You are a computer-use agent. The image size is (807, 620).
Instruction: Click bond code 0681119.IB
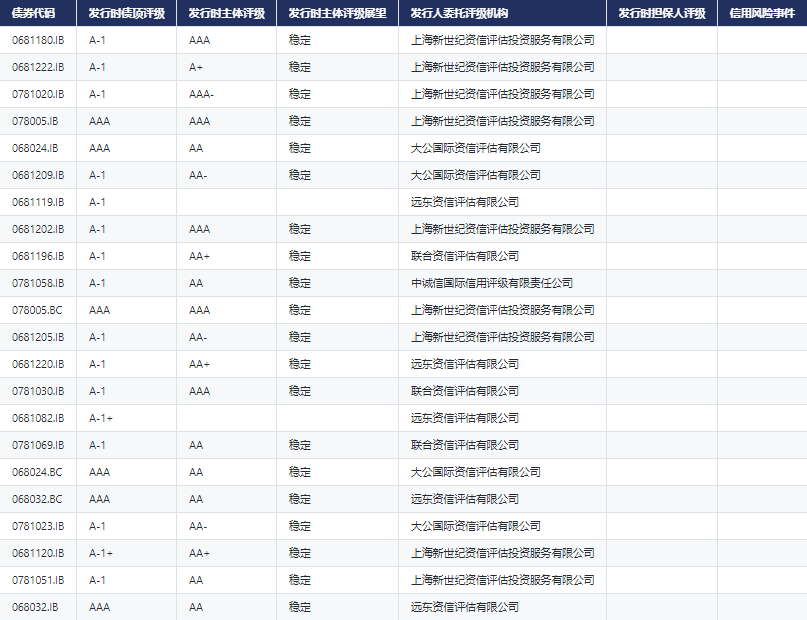pos(38,202)
